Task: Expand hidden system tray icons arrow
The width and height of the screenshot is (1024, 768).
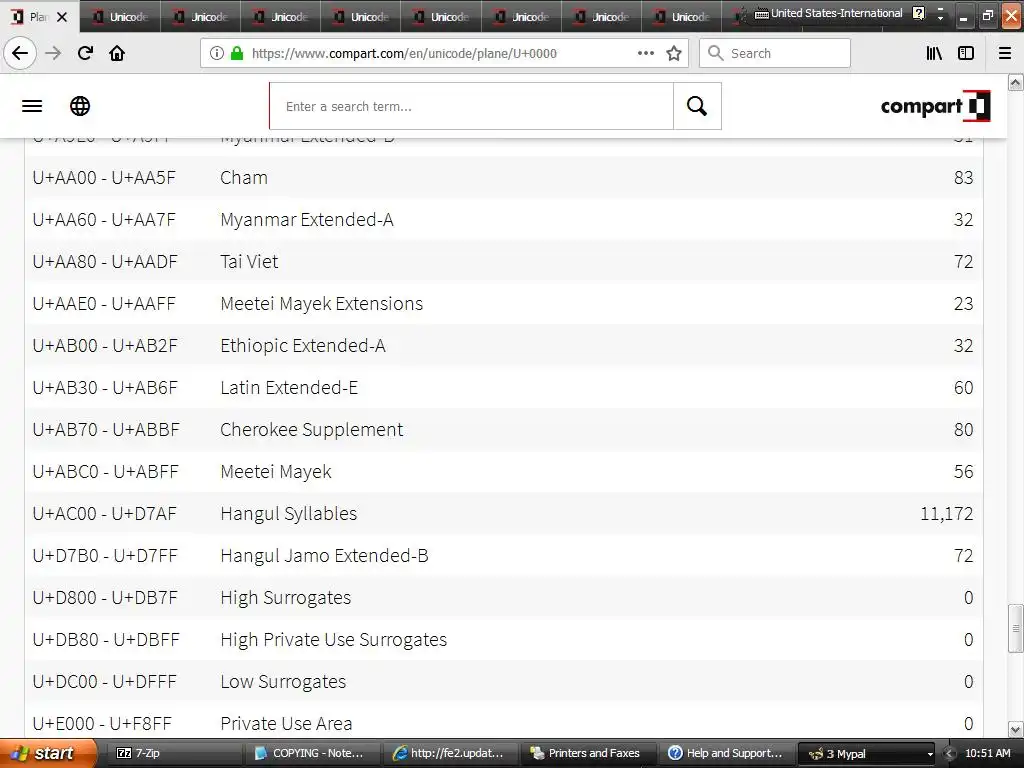Action: click(949, 754)
